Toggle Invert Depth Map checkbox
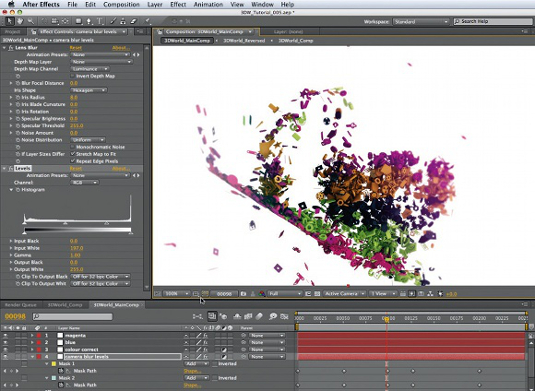This screenshot has height=391, width=535. coord(72,76)
